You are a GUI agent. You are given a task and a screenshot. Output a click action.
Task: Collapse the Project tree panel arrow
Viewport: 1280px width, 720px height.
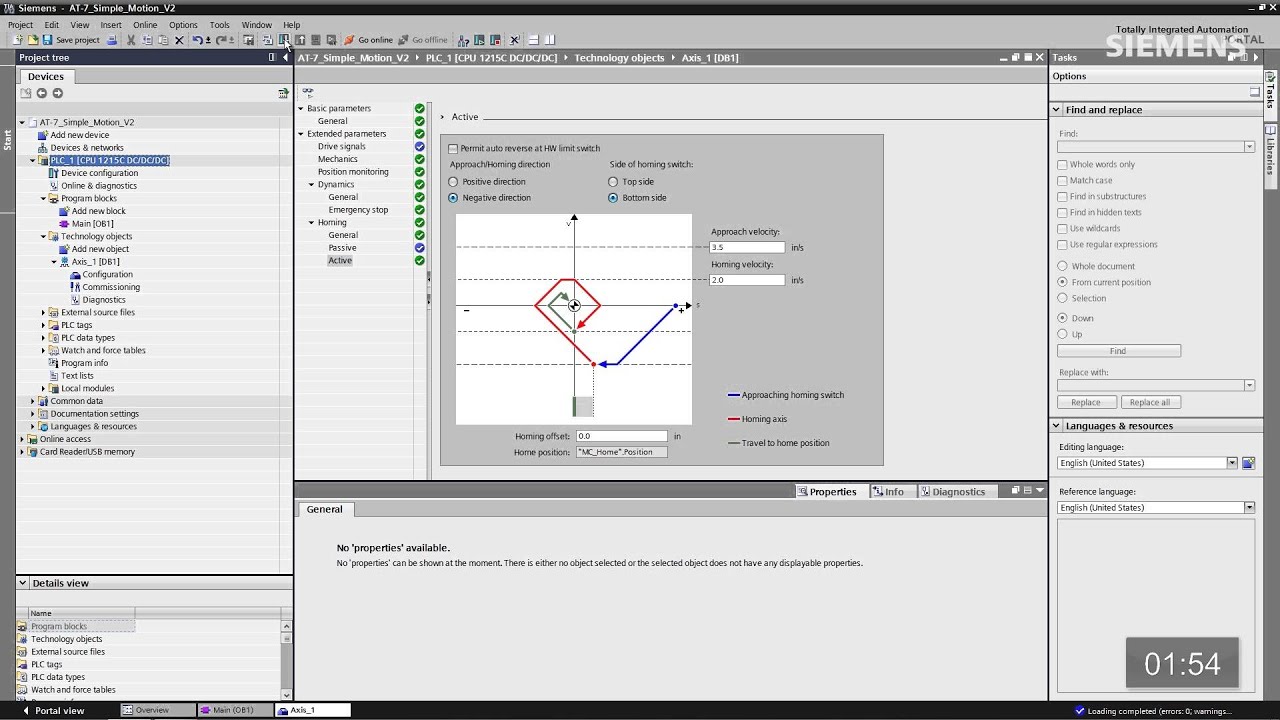point(285,57)
